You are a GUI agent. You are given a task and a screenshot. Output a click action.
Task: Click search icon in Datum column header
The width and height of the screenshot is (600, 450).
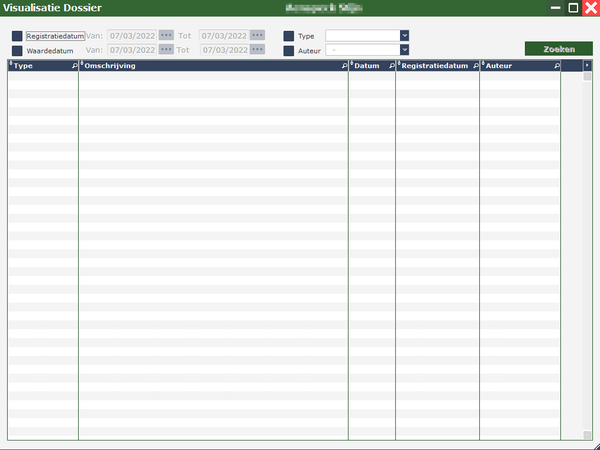pyautogui.click(x=391, y=66)
